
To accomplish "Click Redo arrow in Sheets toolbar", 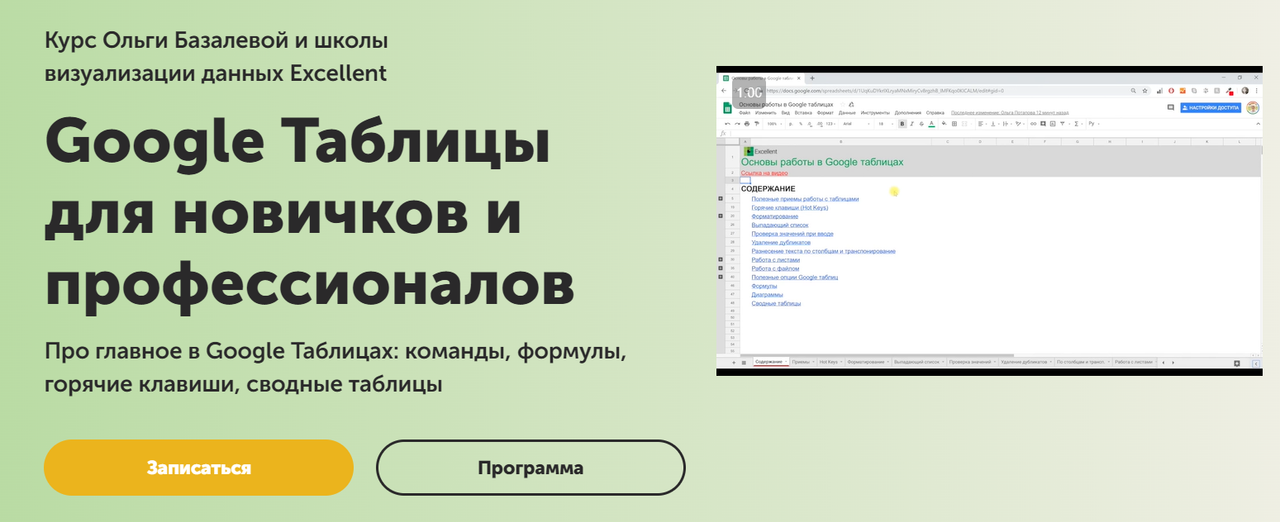I will [x=737, y=124].
